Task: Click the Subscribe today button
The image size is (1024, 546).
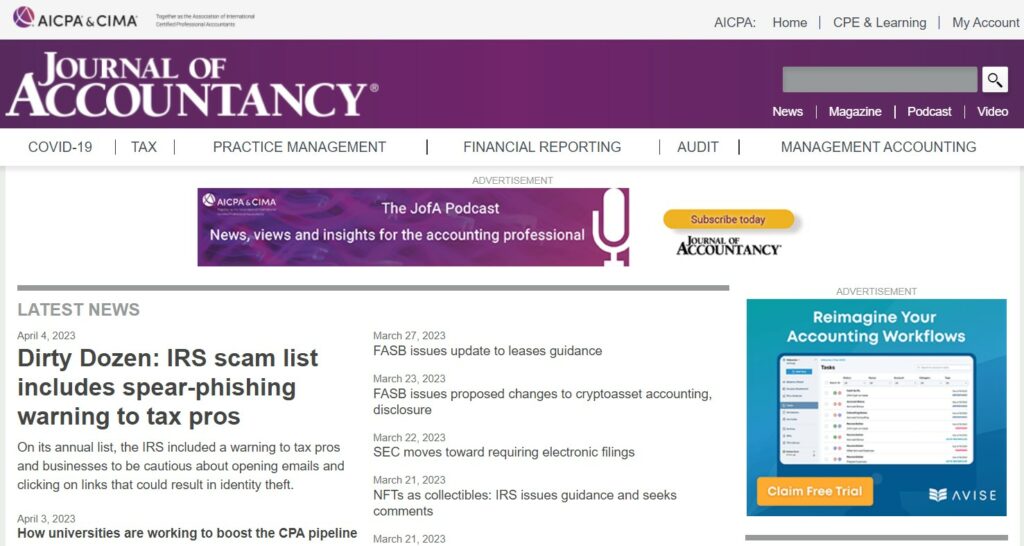Action: point(728,219)
